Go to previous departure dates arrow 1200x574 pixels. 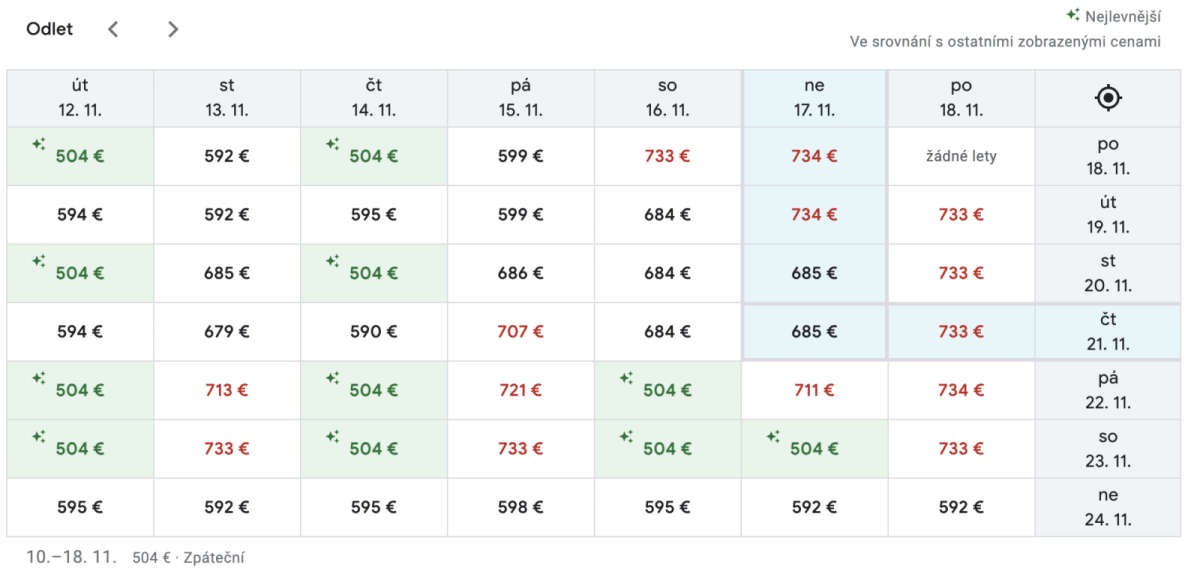tap(113, 29)
